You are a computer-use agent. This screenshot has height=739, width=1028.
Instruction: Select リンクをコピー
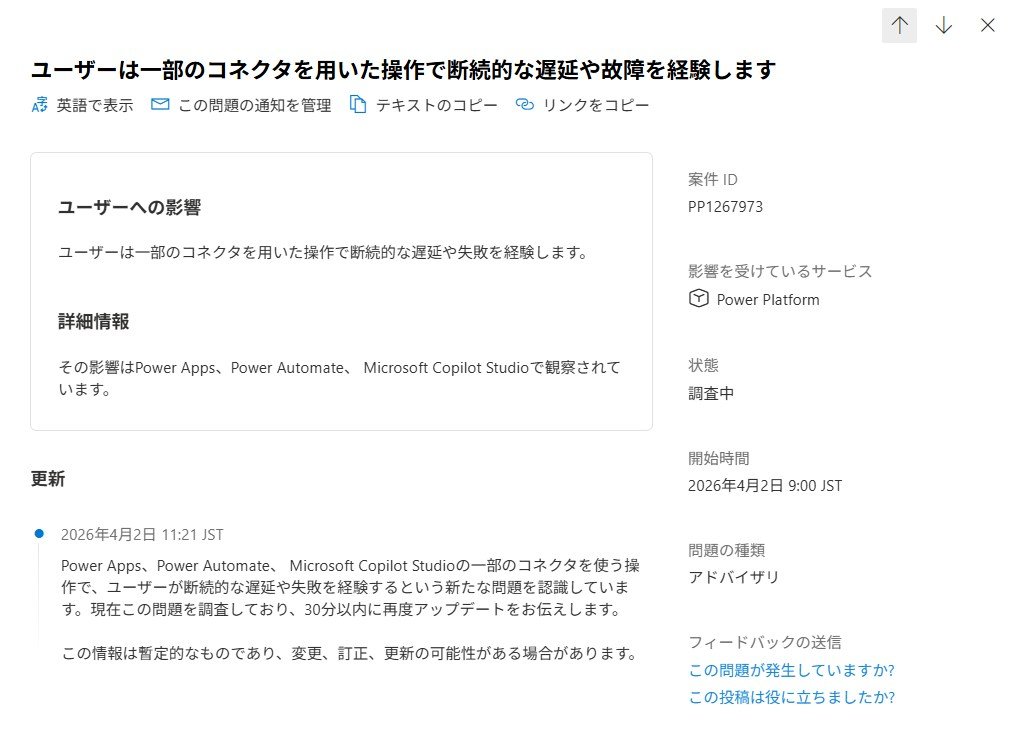pyautogui.click(x=596, y=105)
